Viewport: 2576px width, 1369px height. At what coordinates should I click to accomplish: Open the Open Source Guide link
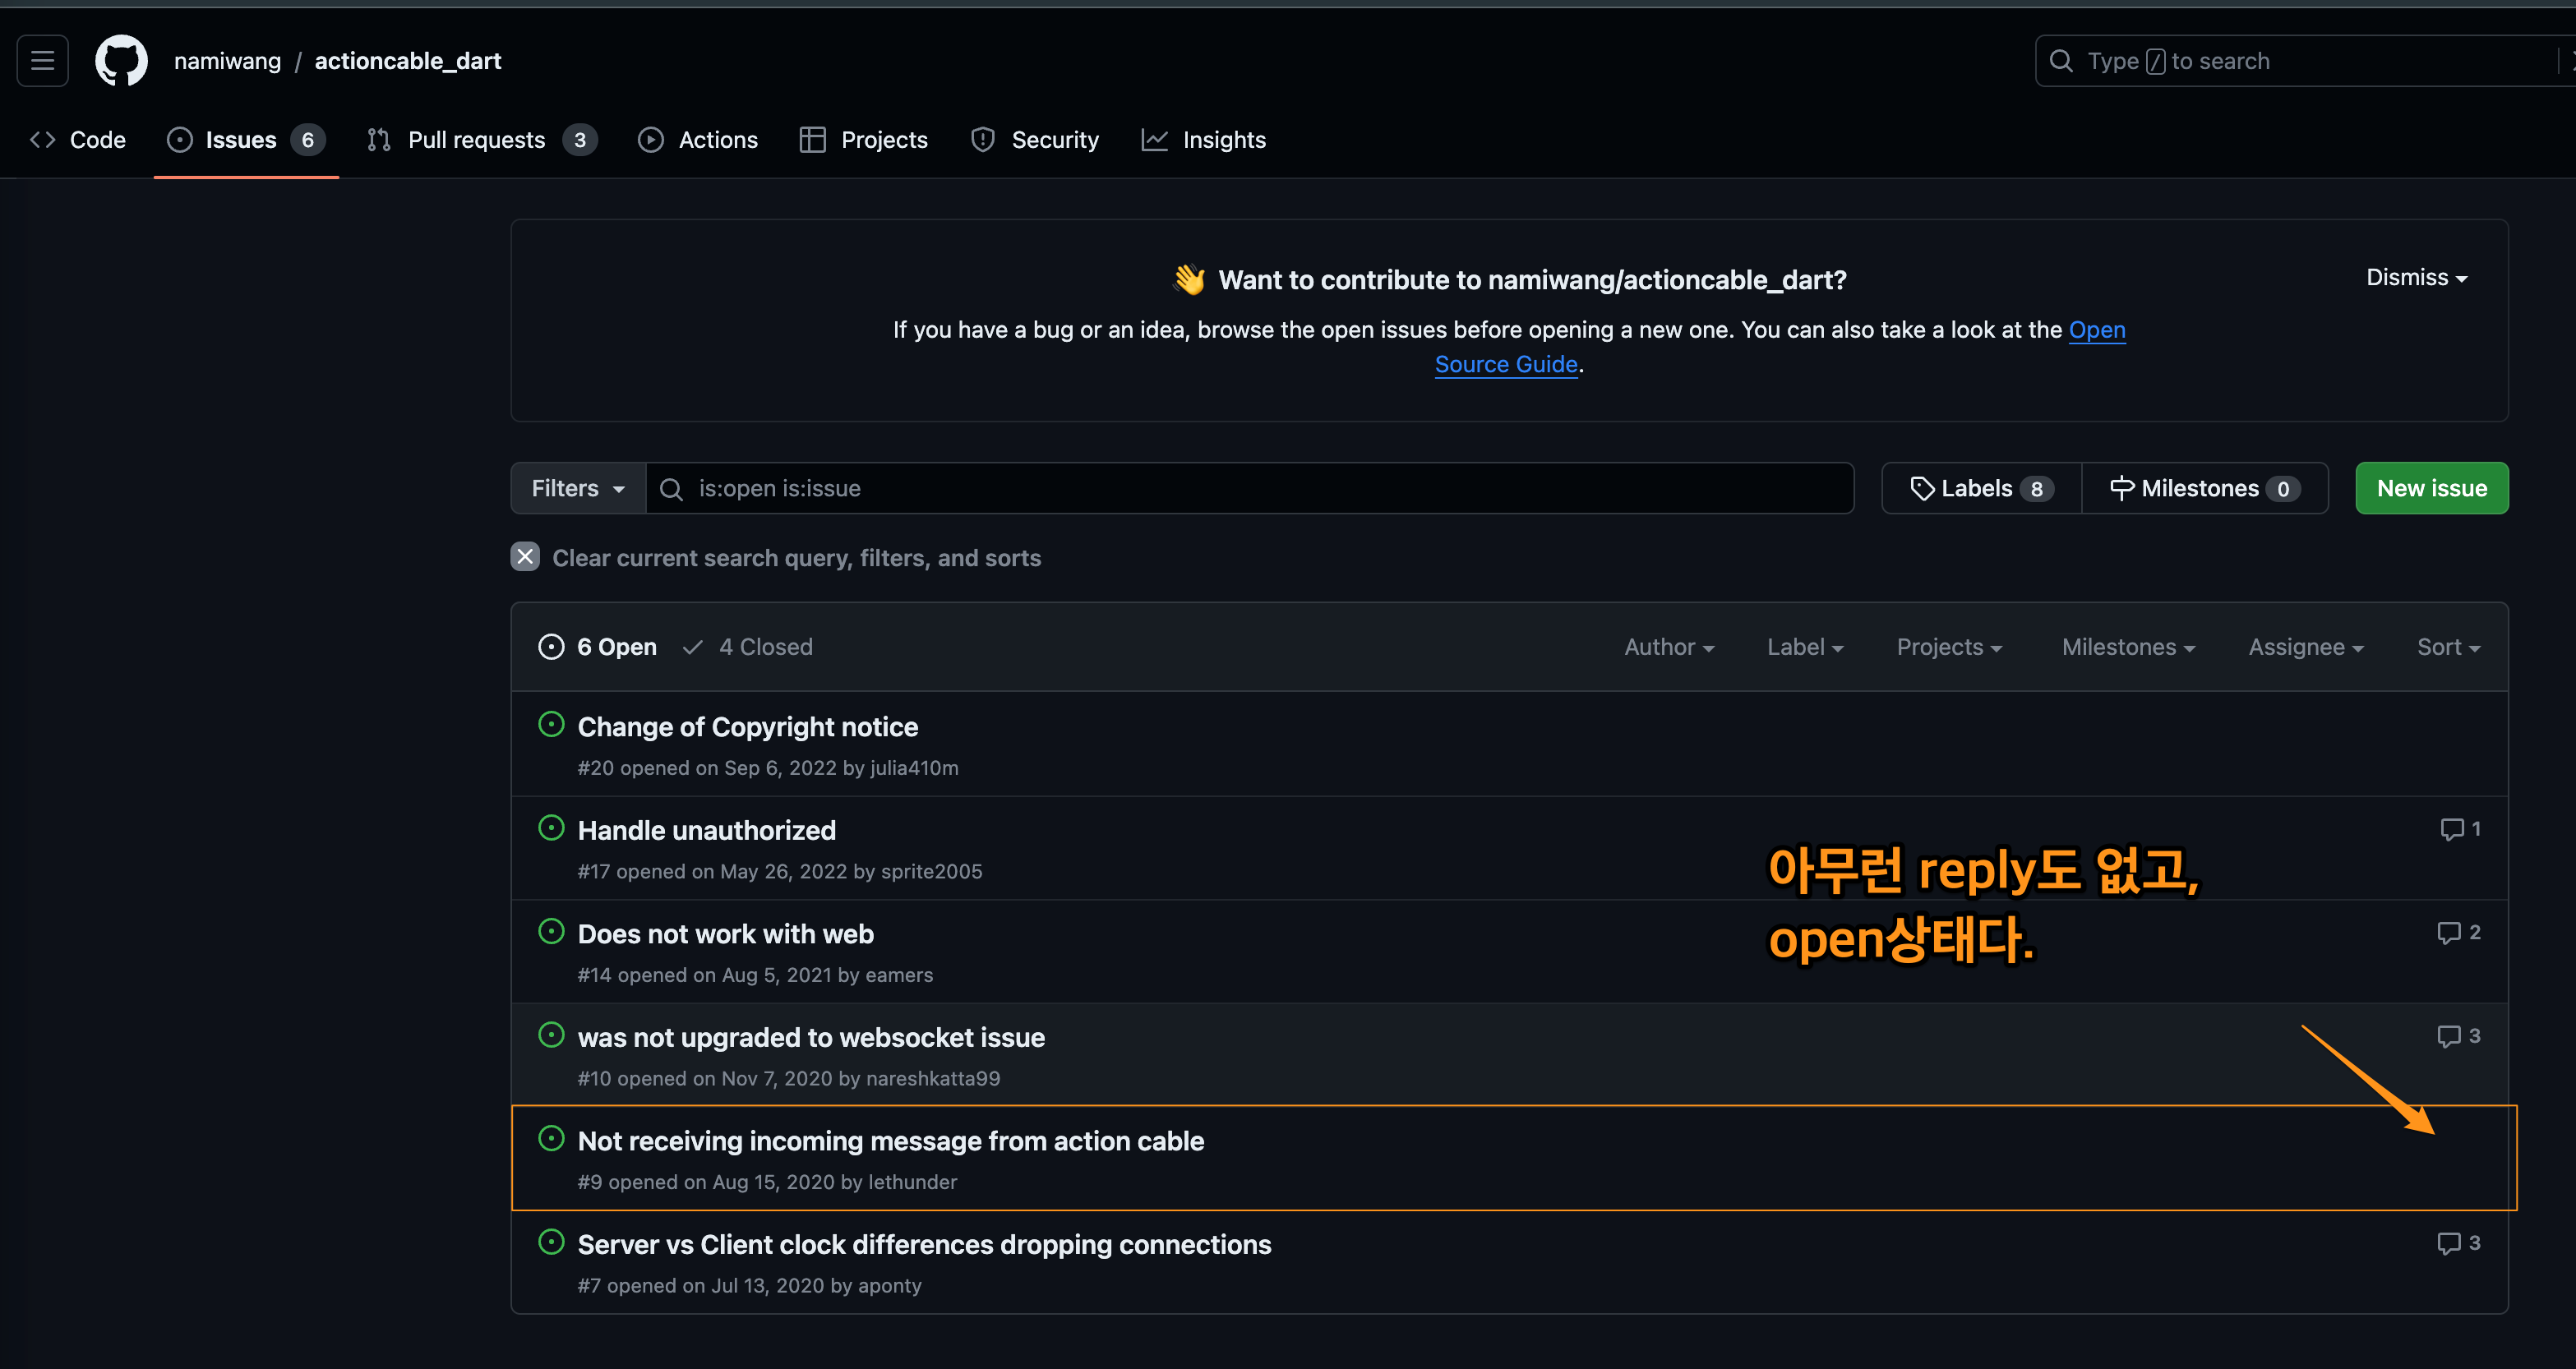tap(1505, 364)
